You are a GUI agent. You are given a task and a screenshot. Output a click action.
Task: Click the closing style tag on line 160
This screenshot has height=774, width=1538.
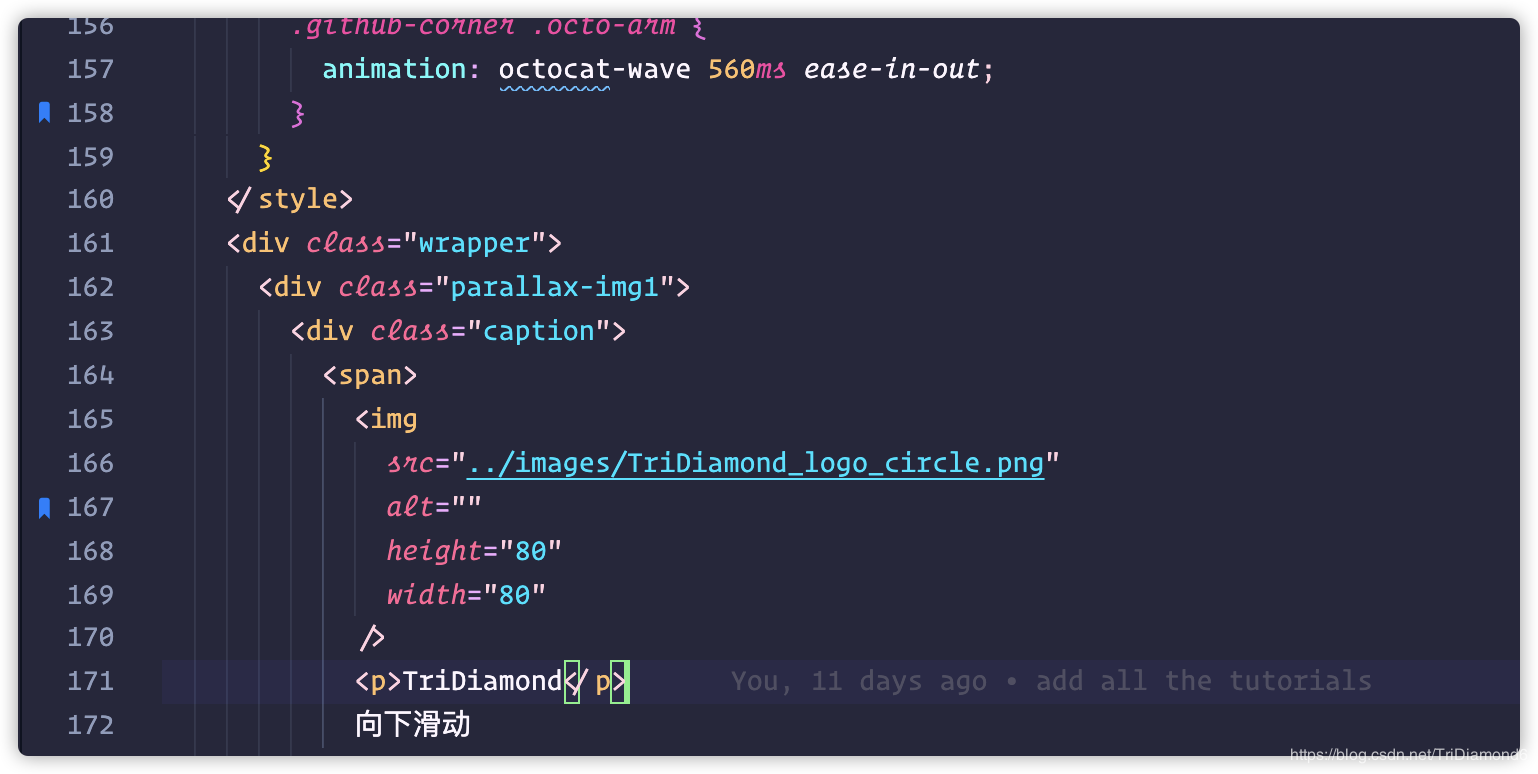point(290,199)
